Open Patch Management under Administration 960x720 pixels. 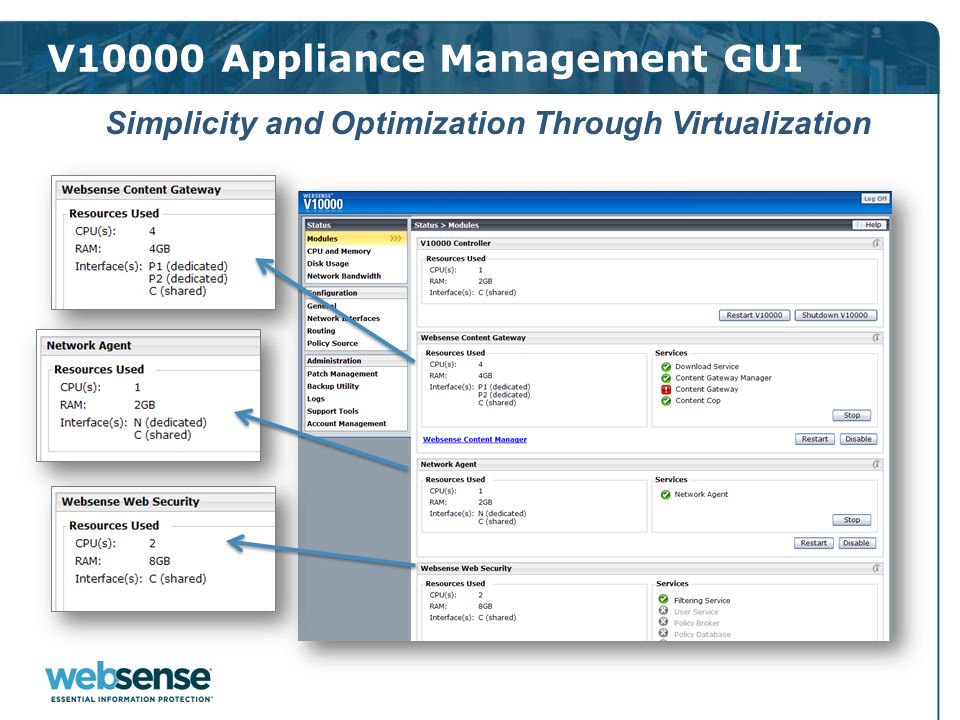342,374
